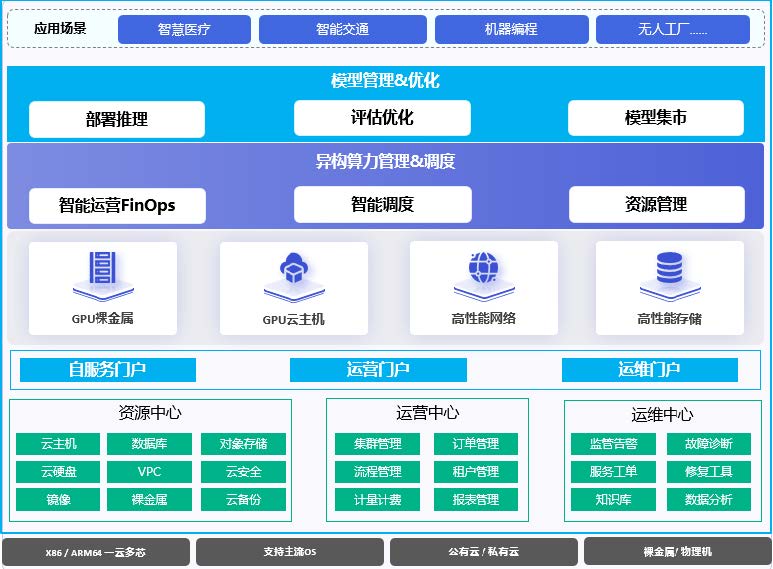
Task: Click the 评估优化 box
Action: coord(381,118)
